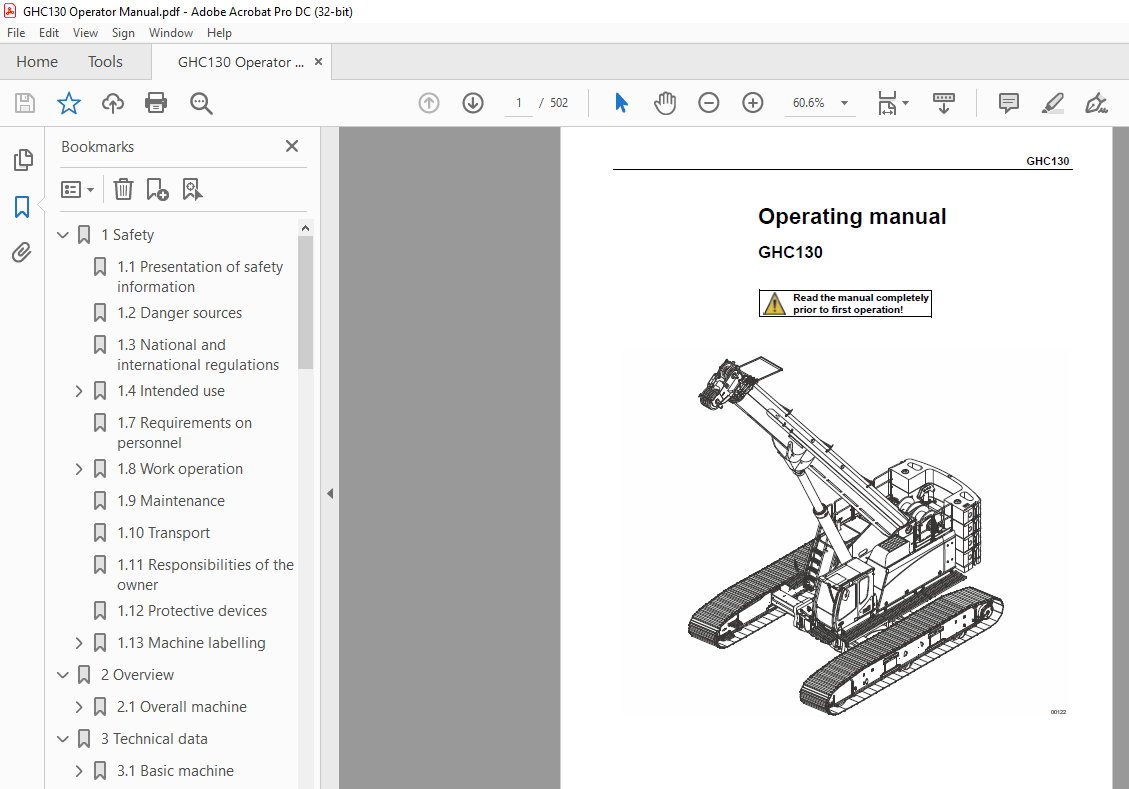Open the zoom level dropdown

845,103
